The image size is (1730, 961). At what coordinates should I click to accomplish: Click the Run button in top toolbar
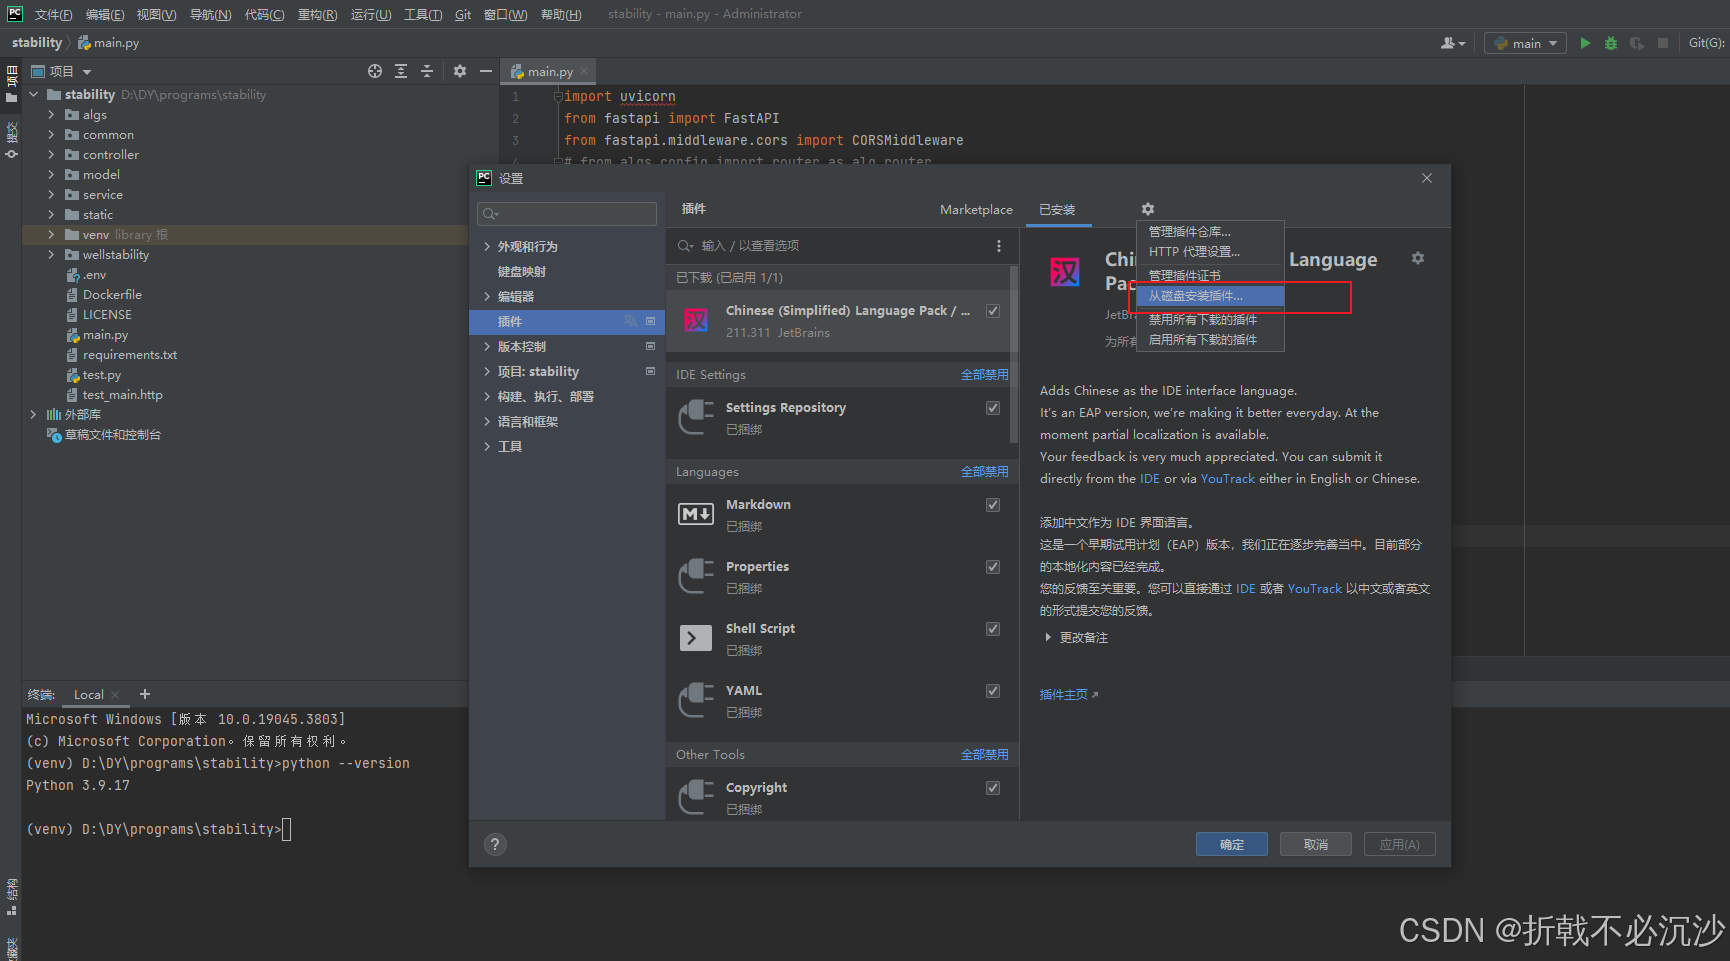coord(1585,43)
